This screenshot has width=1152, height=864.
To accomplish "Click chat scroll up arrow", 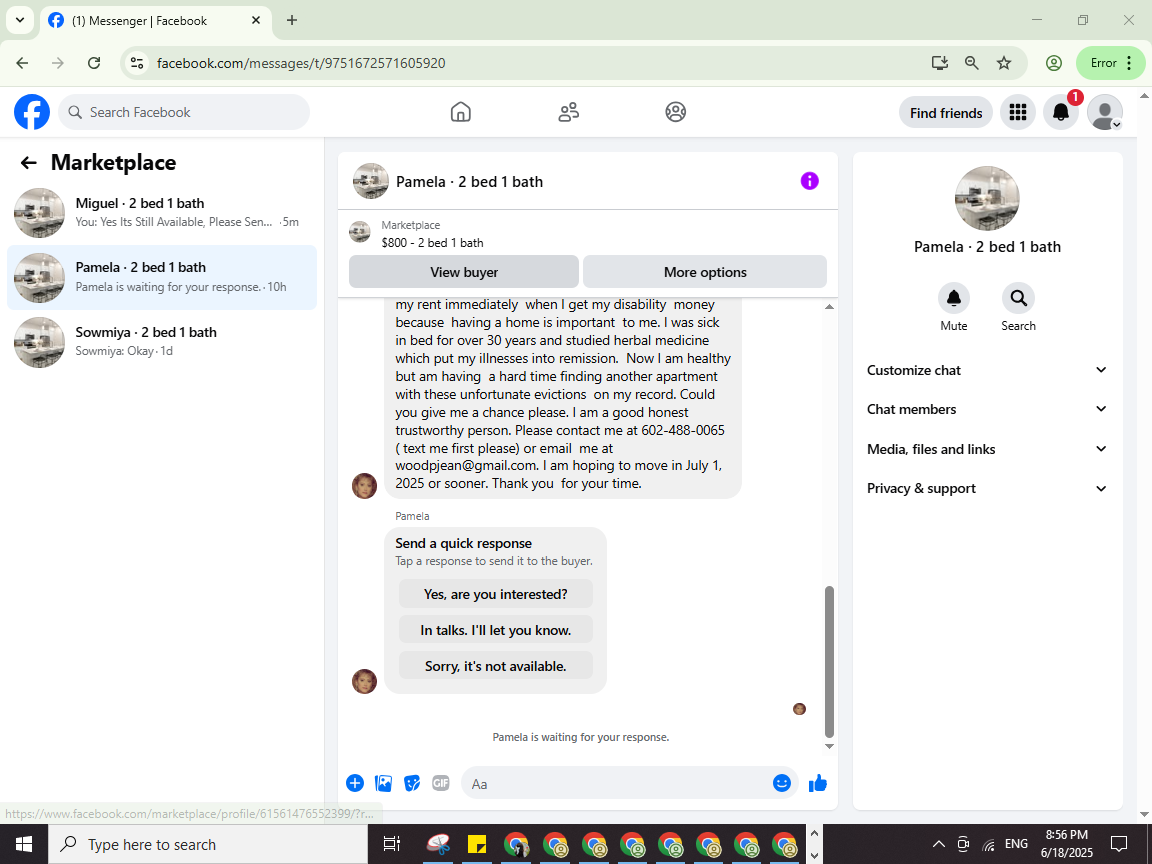I will click(829, 306).
